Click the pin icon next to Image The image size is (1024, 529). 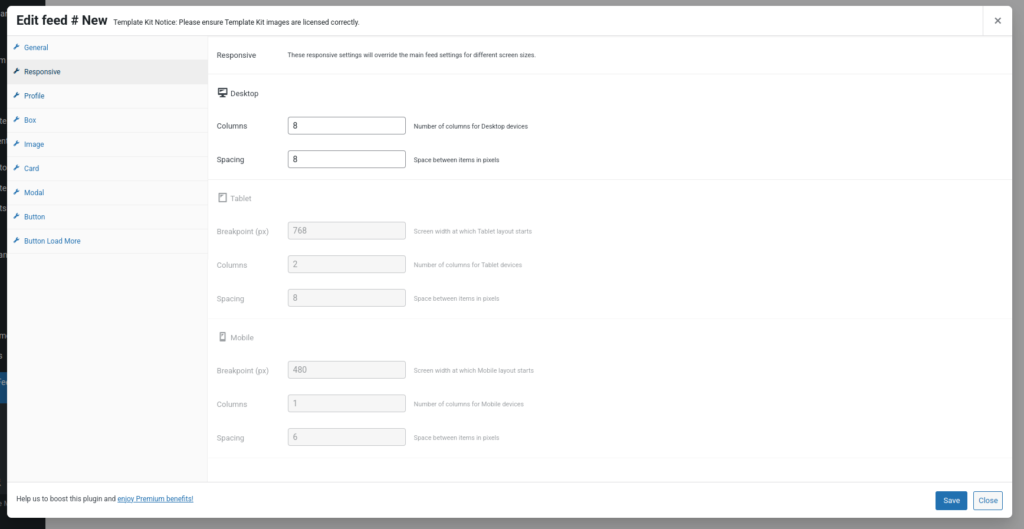tap(16, 144)
